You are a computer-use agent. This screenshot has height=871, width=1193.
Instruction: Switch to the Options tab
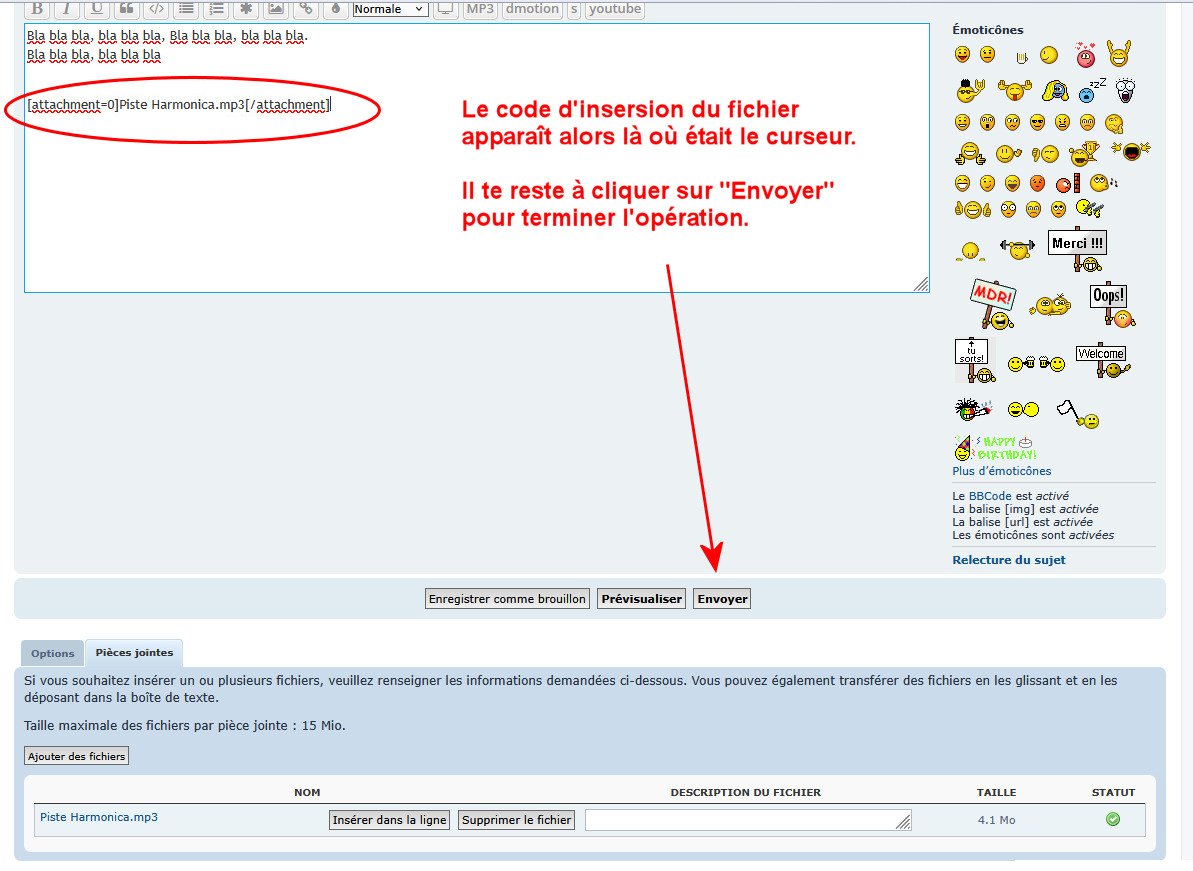tap(52, 653)
